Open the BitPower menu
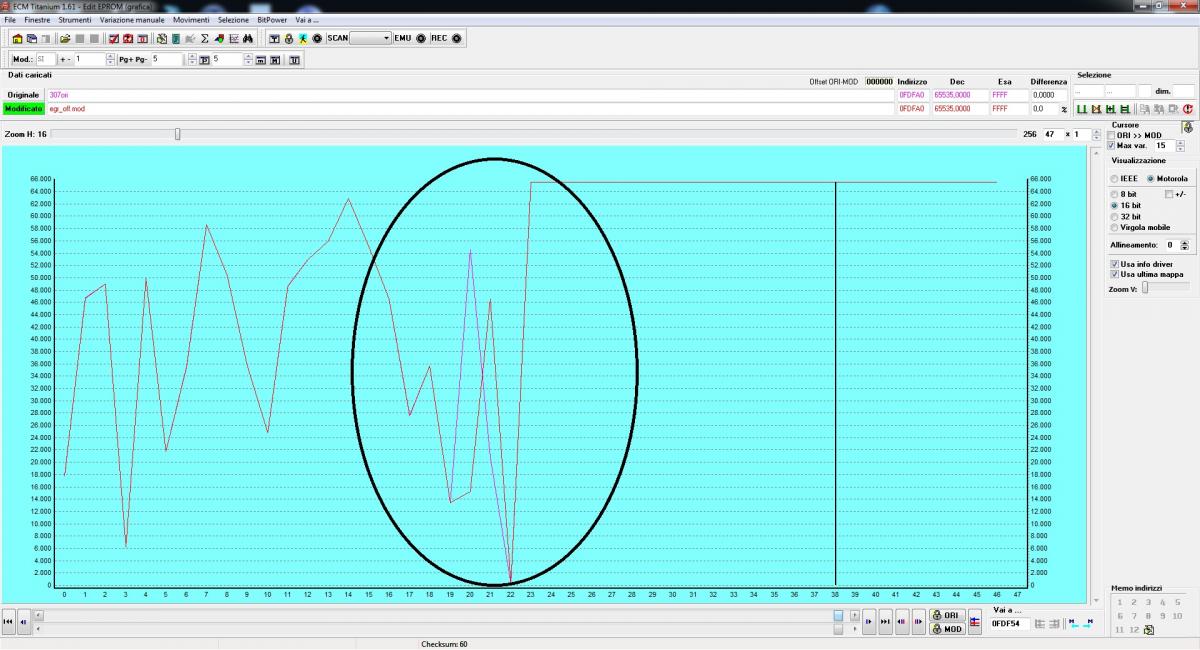The height and width of the screenshot is (650, 1200). click(270, 20)
